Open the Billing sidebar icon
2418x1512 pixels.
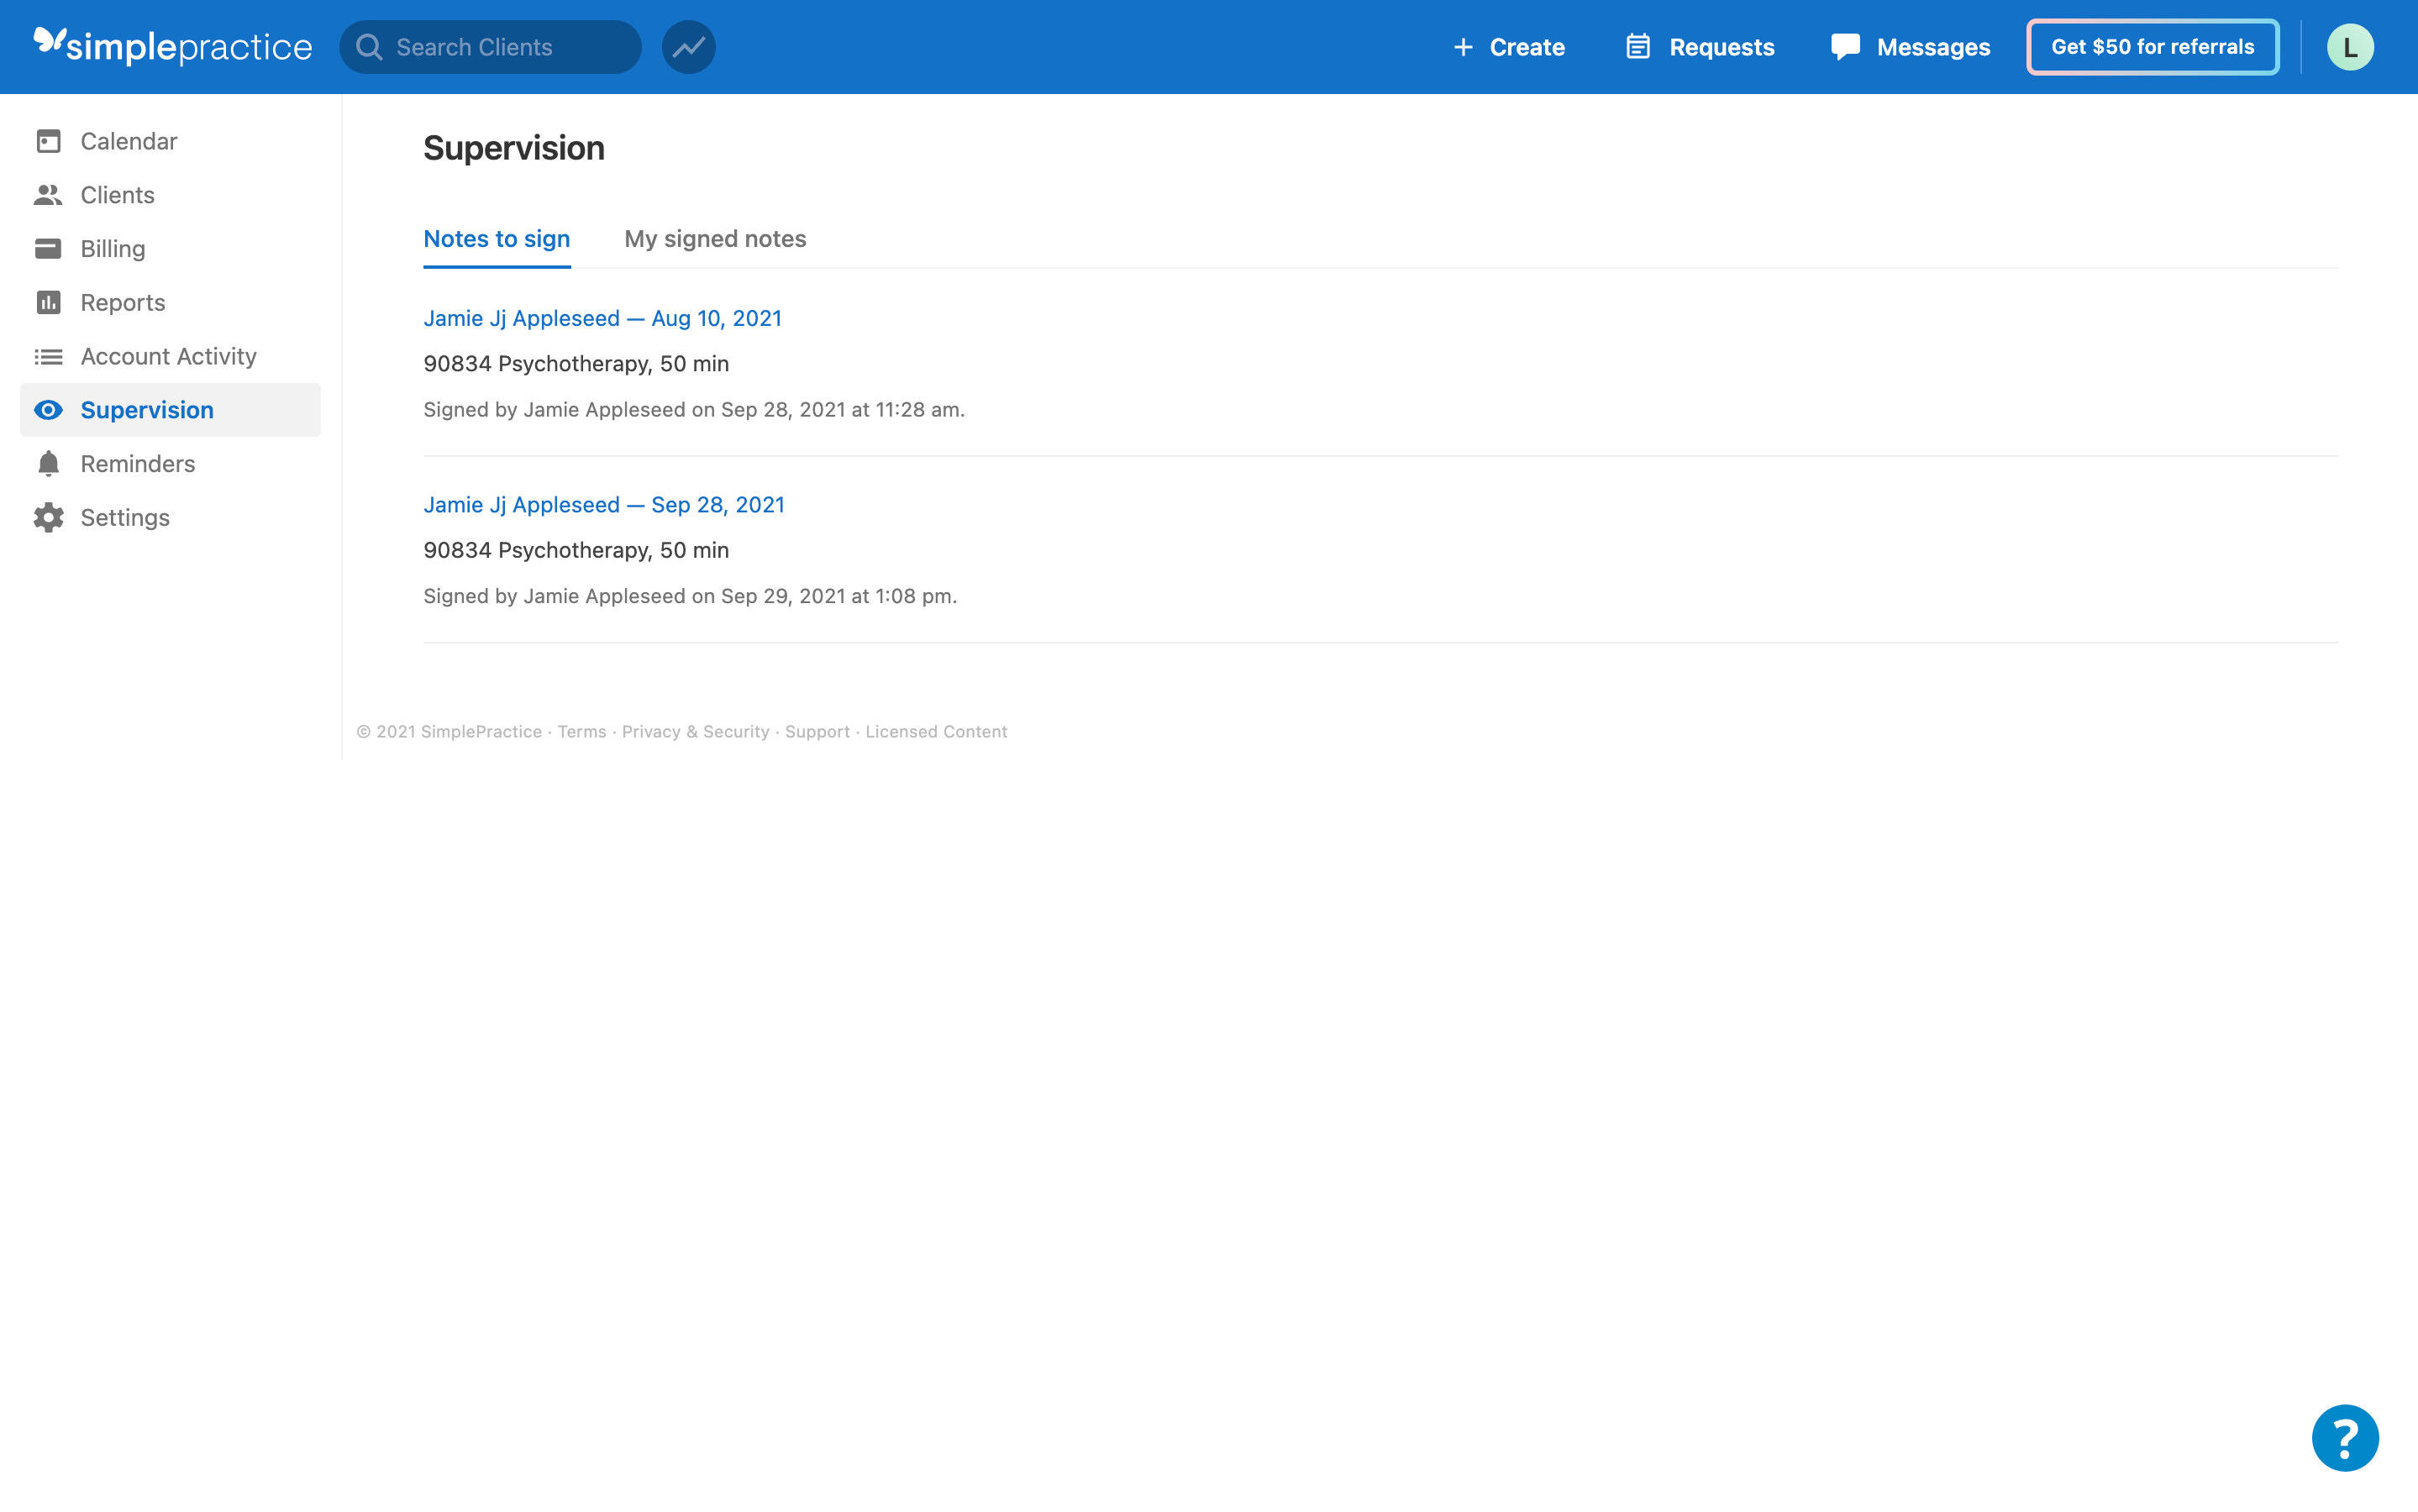(x=49, y=248)
